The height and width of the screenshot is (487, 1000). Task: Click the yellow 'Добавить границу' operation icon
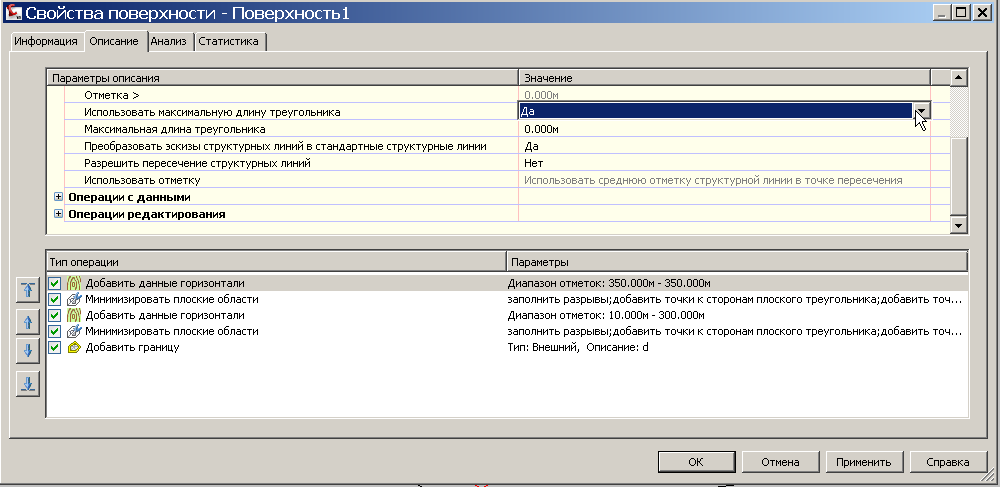pos(73,347)
